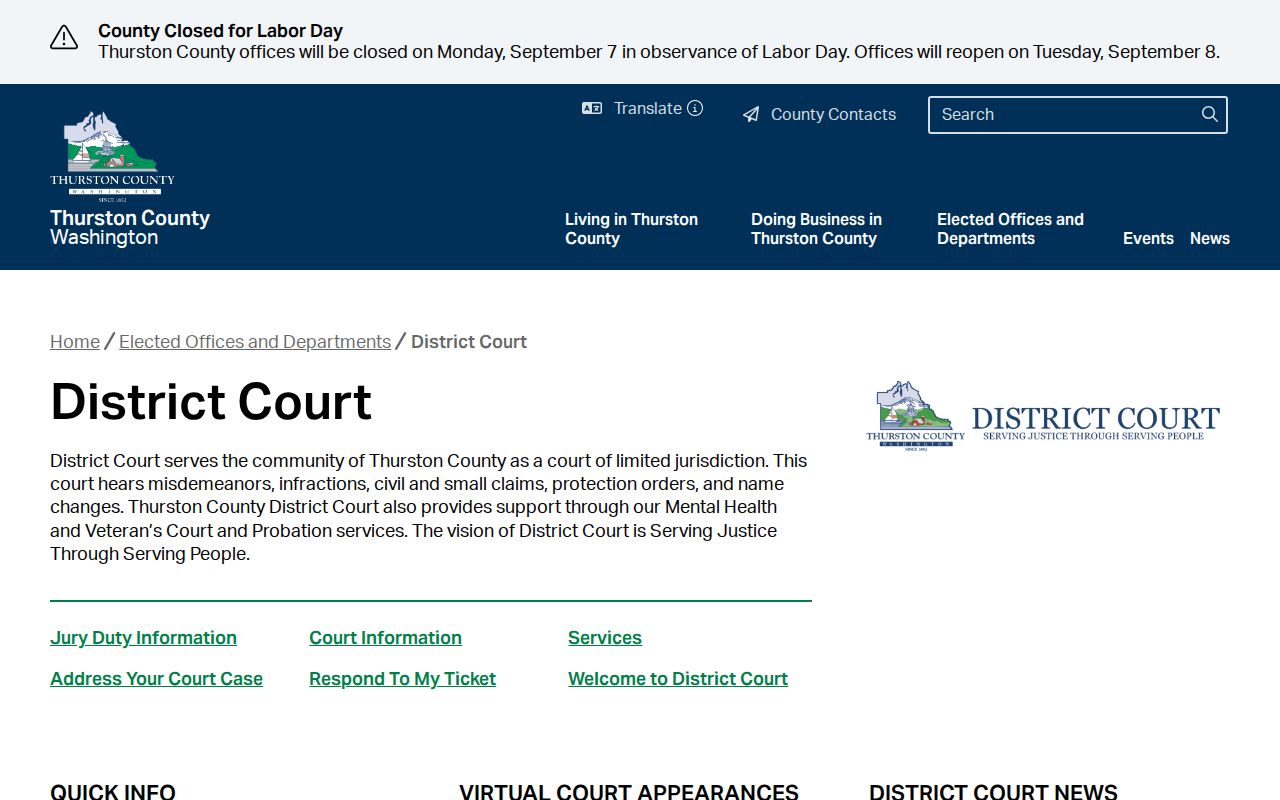Click the Translate language icon

coord(592,108)
